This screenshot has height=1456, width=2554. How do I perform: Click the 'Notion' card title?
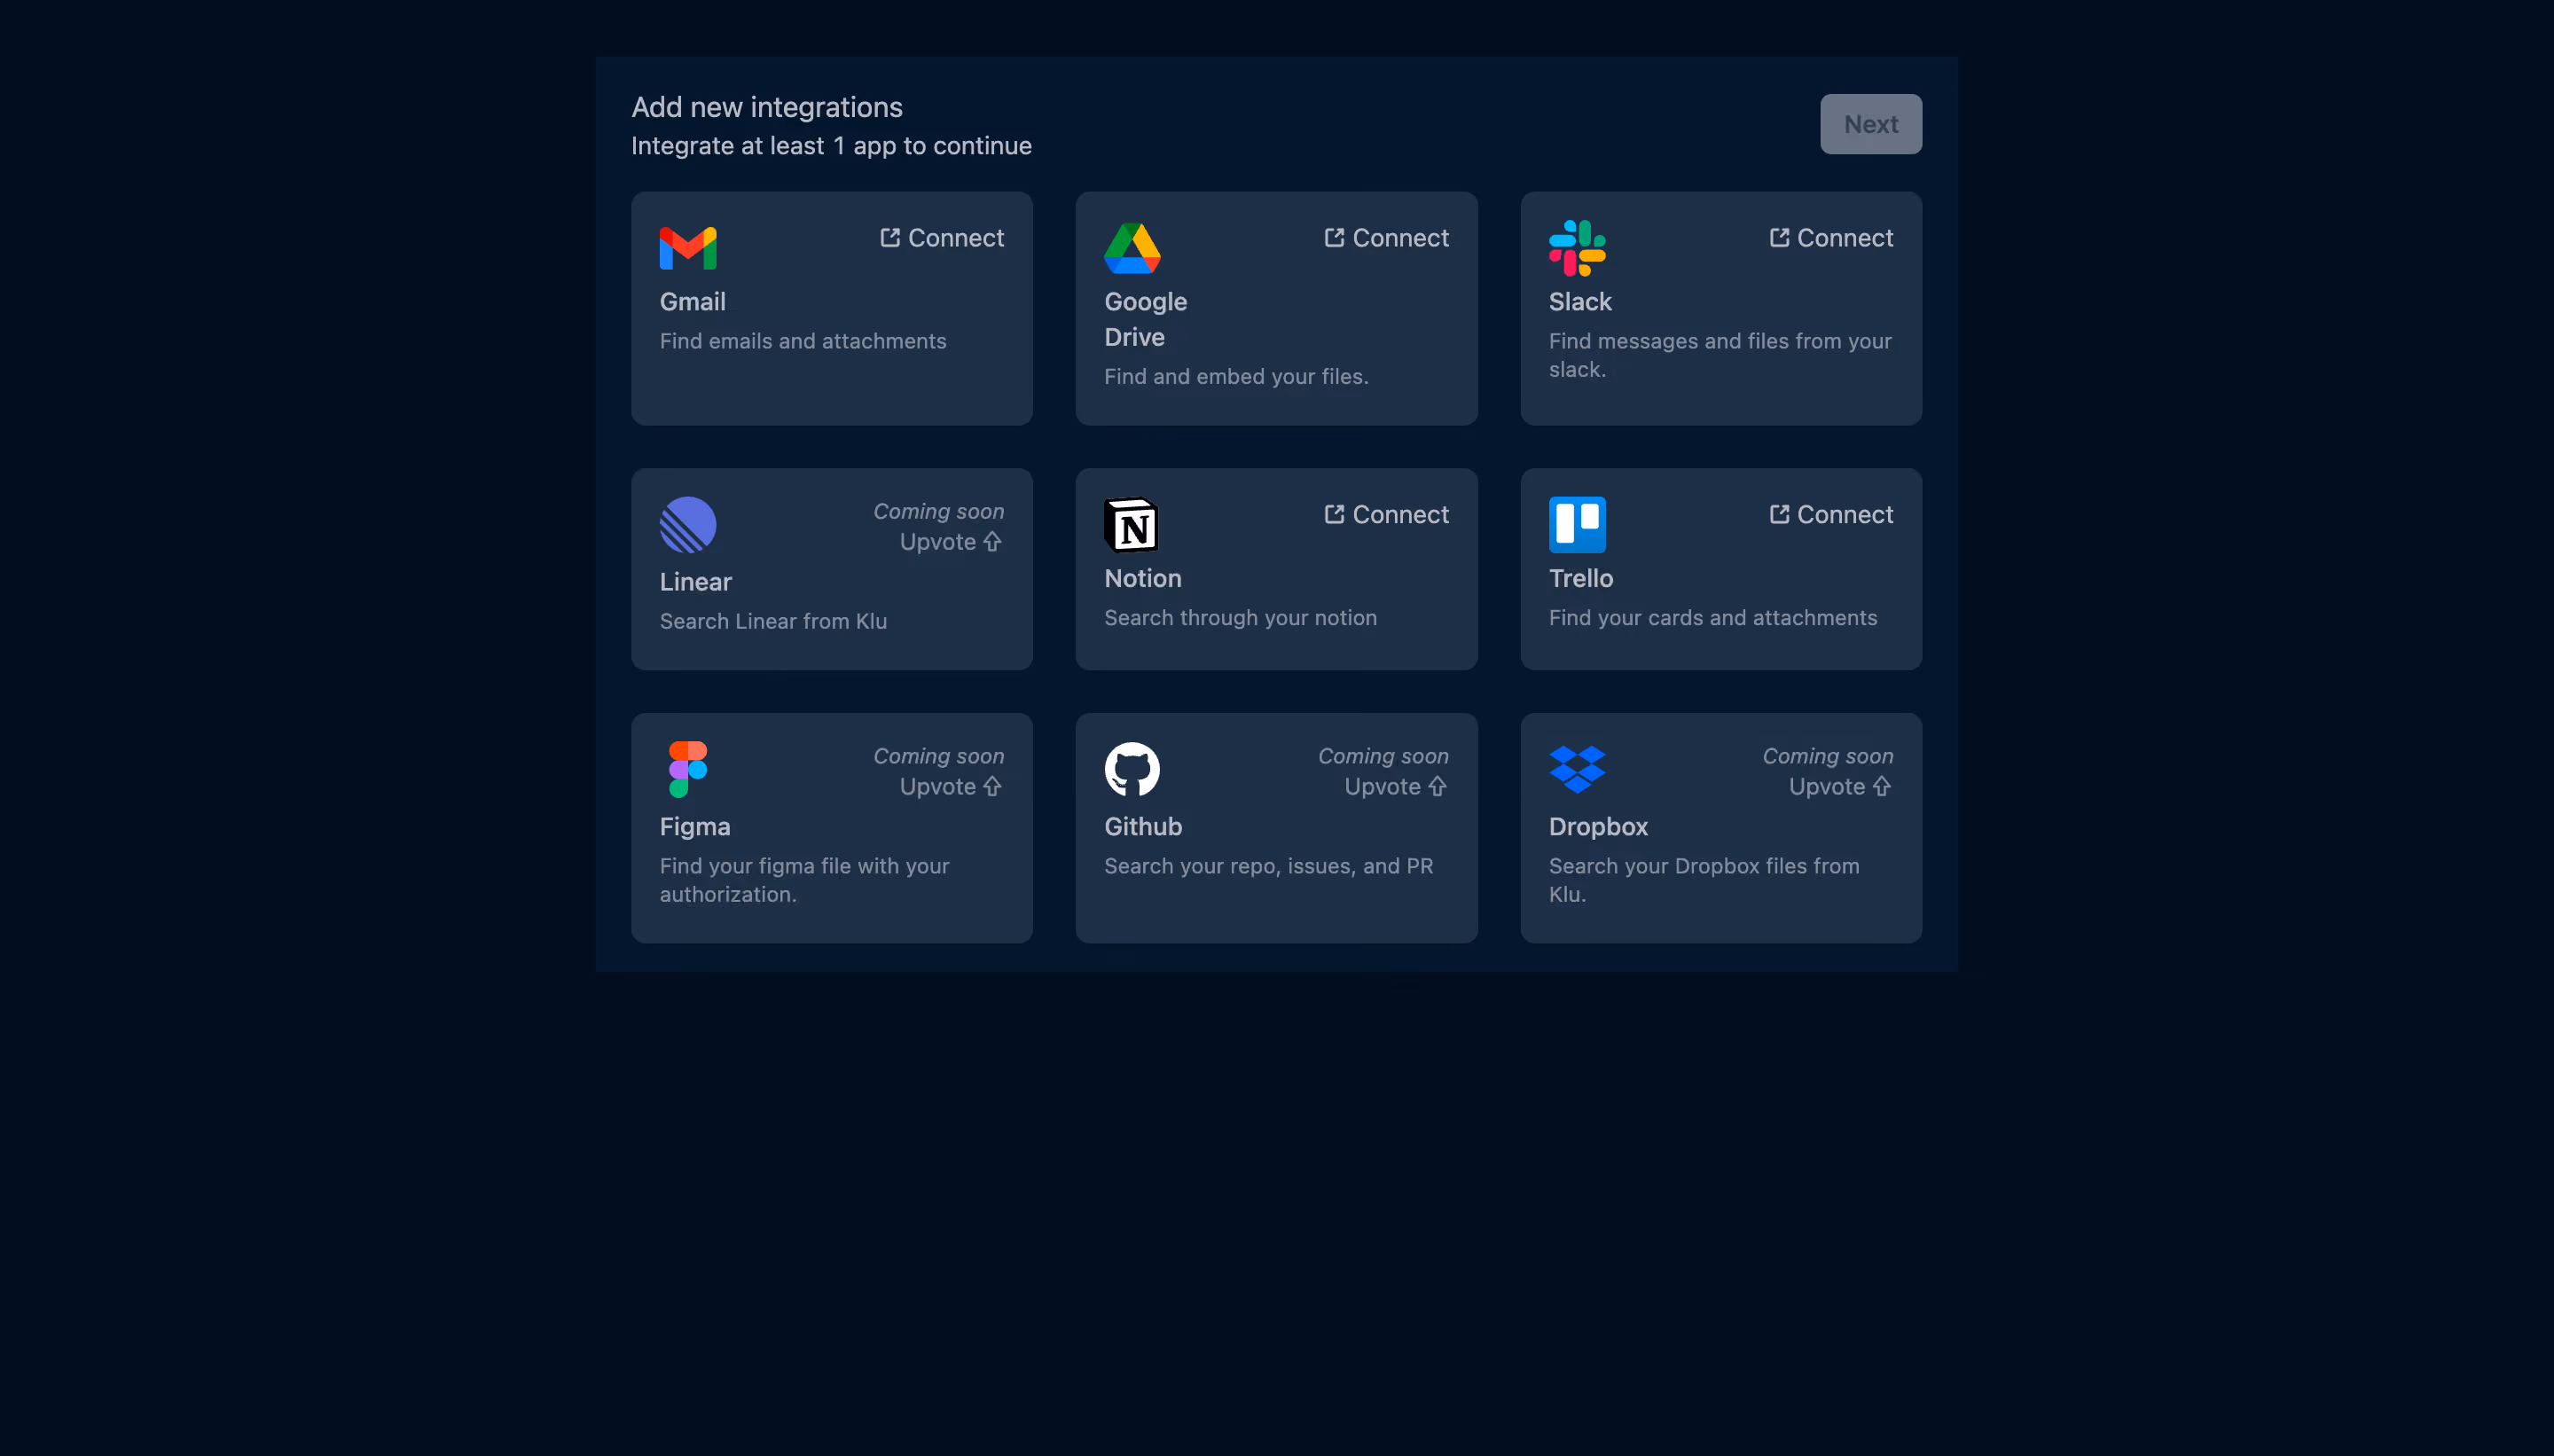[x=1143, y=579]
